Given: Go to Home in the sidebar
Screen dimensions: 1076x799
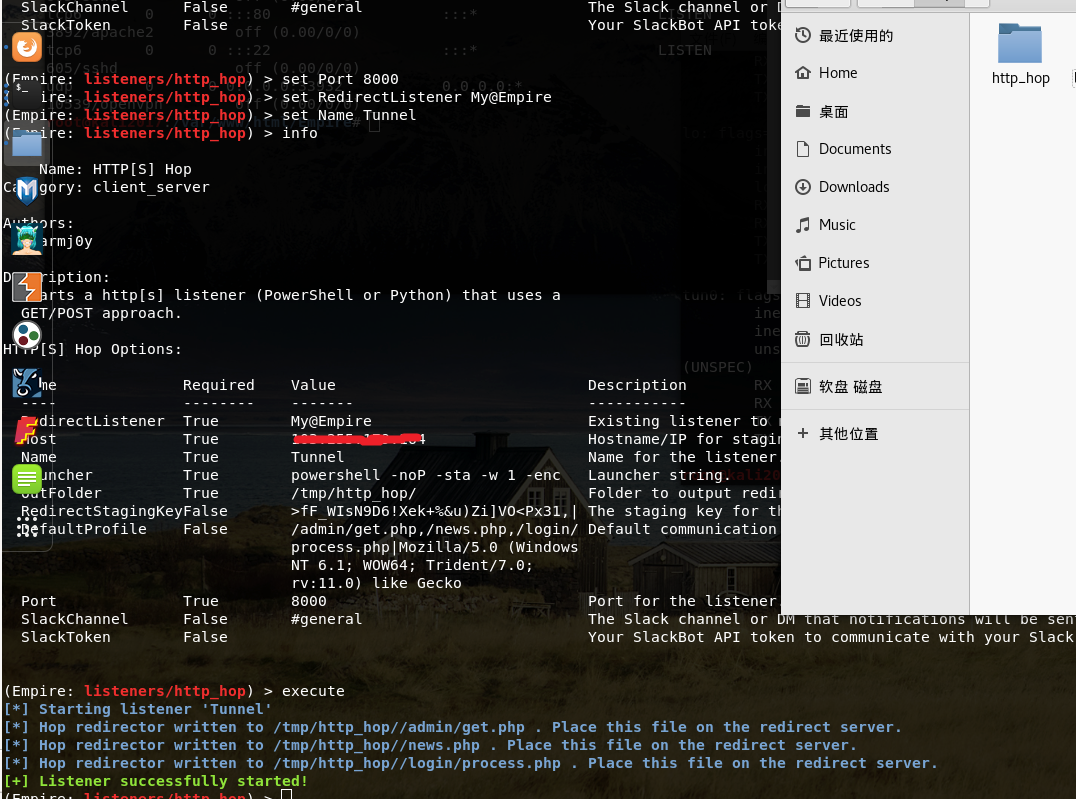Looking at the screenshot, I should (x=837, y=73).
